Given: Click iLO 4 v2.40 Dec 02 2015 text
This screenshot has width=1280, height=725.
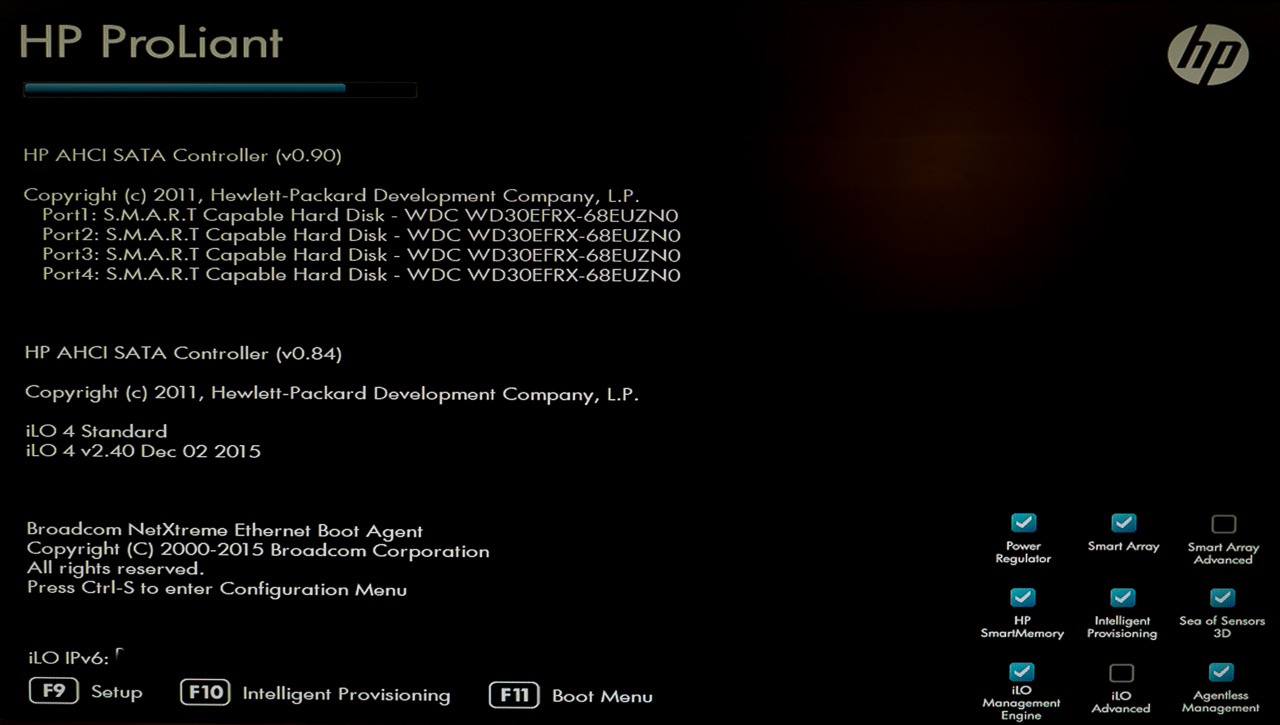Looking at the screenshot, I should point(143,451).
